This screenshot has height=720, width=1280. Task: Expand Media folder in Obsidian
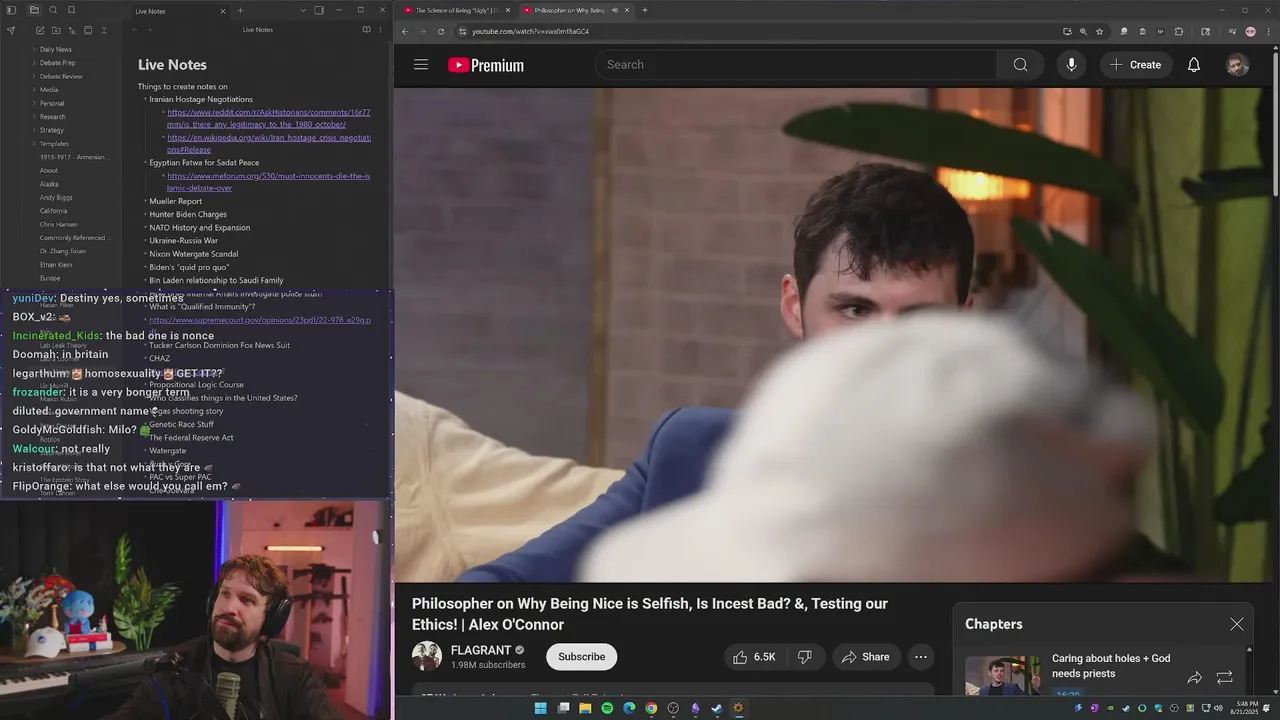tap(49, 90)
